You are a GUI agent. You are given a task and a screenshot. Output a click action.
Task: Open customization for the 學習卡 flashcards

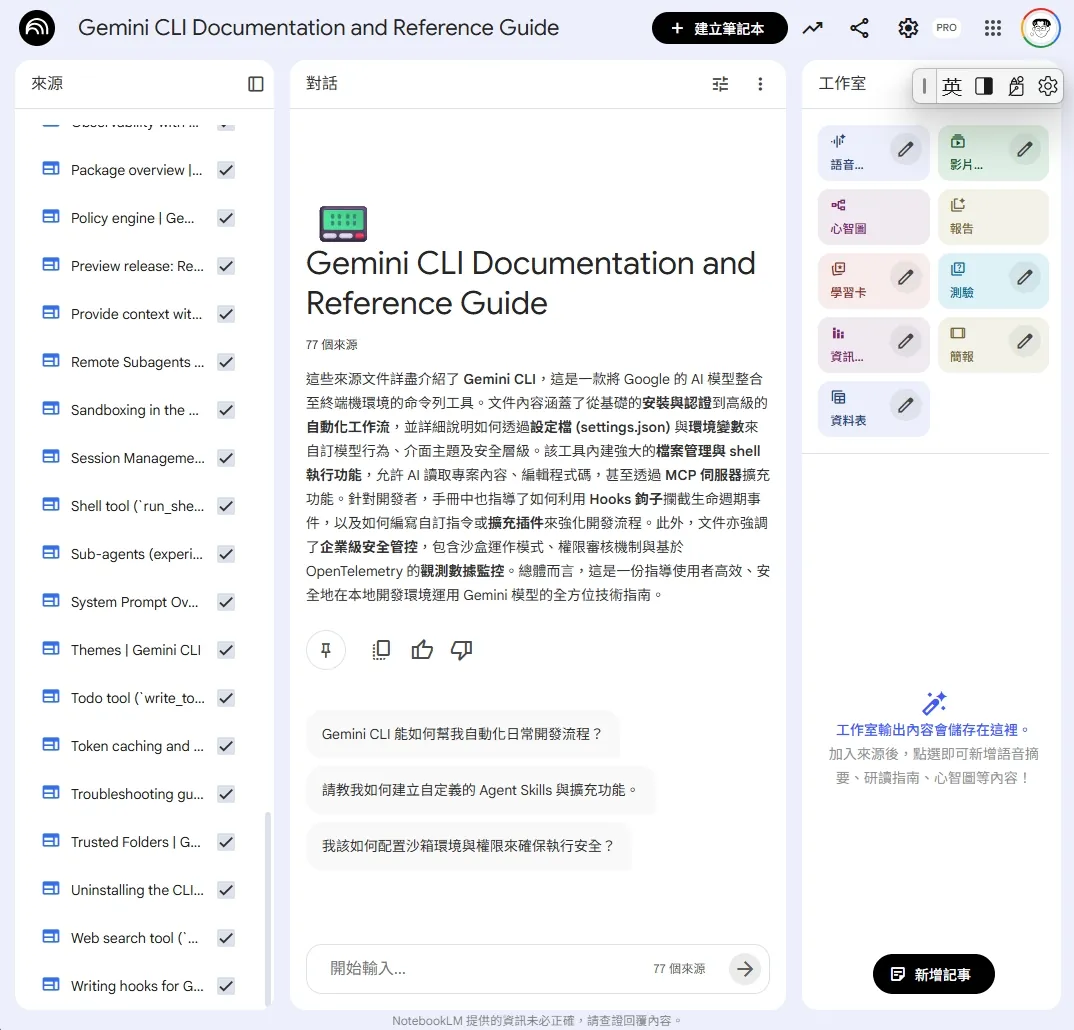905,277
